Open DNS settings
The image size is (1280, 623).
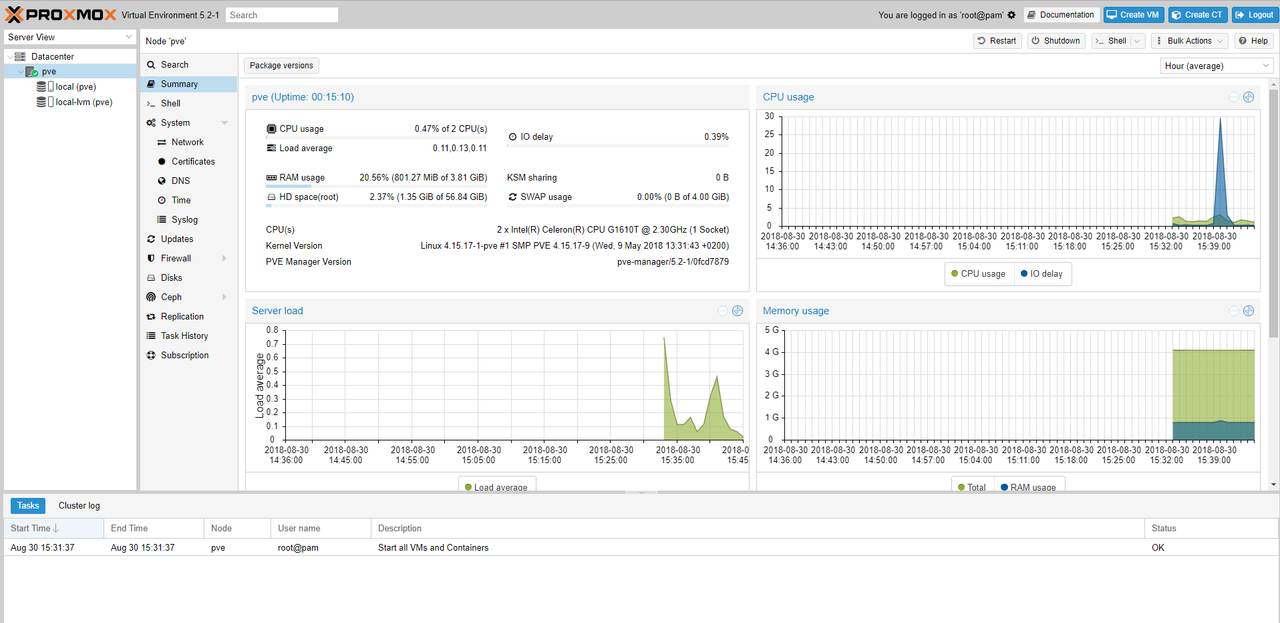pos(189,181)
